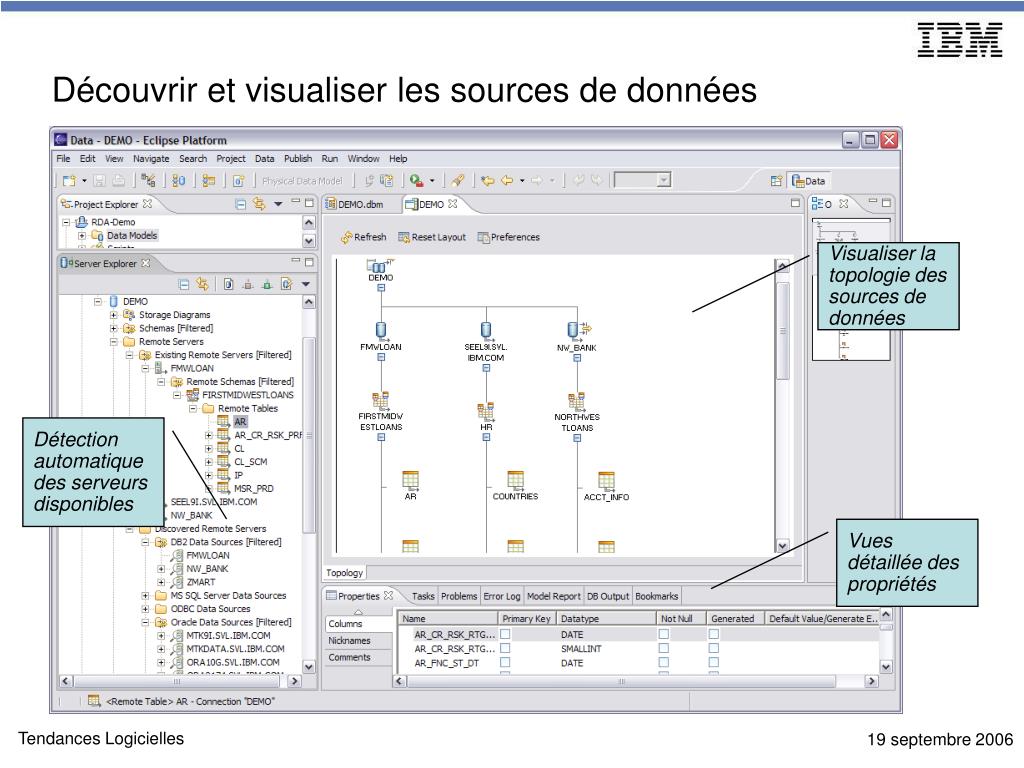Open the Run launch dropdown arrow
1024x768 pixels.
[x=432, y=181]
